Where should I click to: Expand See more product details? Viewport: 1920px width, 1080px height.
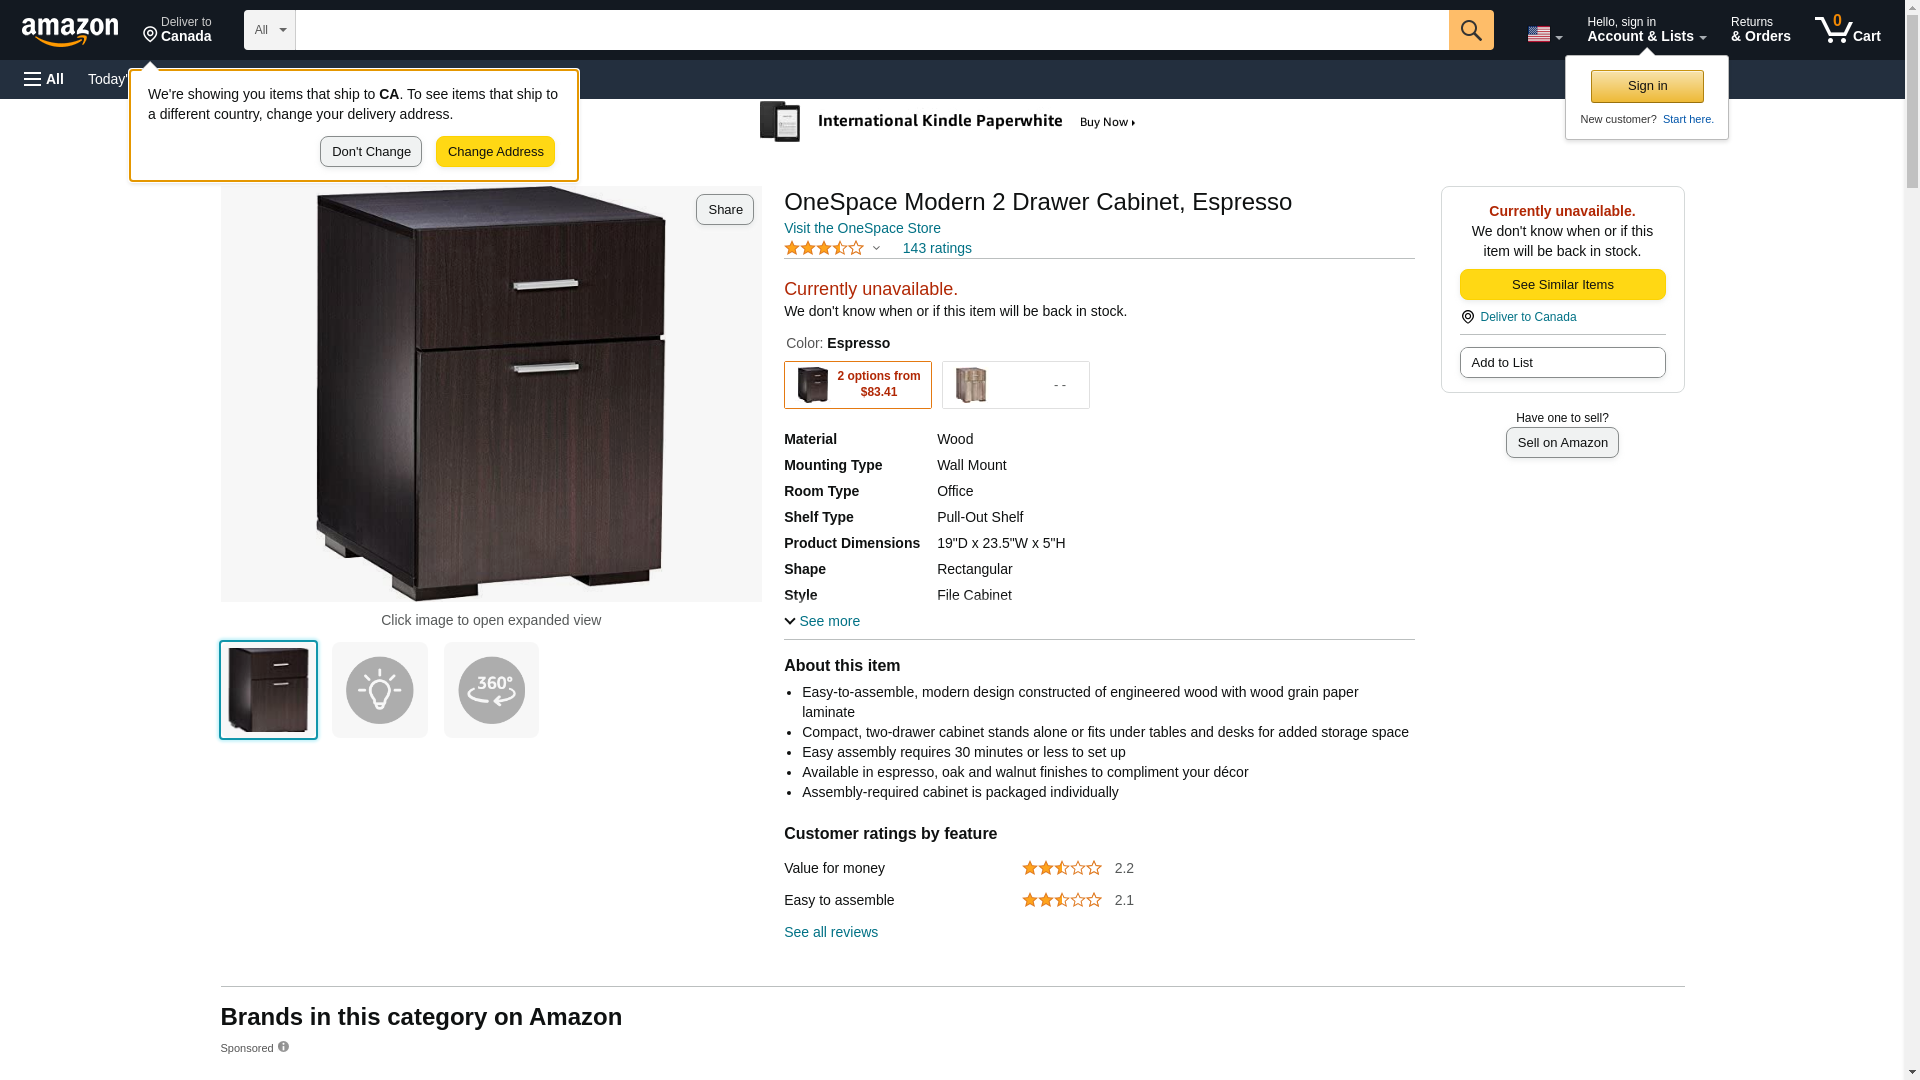coord(822,621)
